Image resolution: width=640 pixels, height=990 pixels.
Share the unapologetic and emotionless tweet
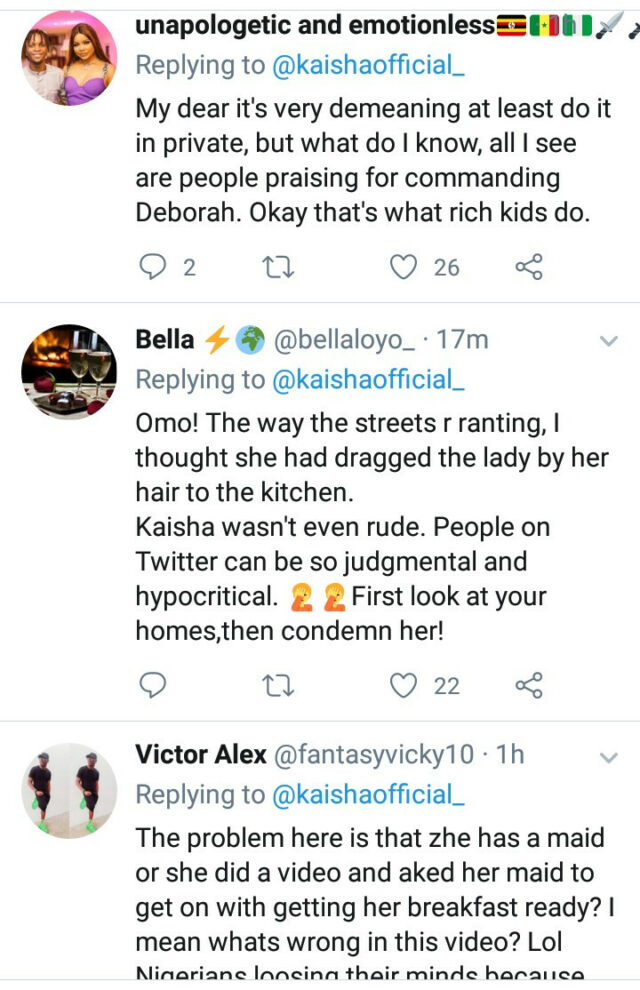[528, 267]
